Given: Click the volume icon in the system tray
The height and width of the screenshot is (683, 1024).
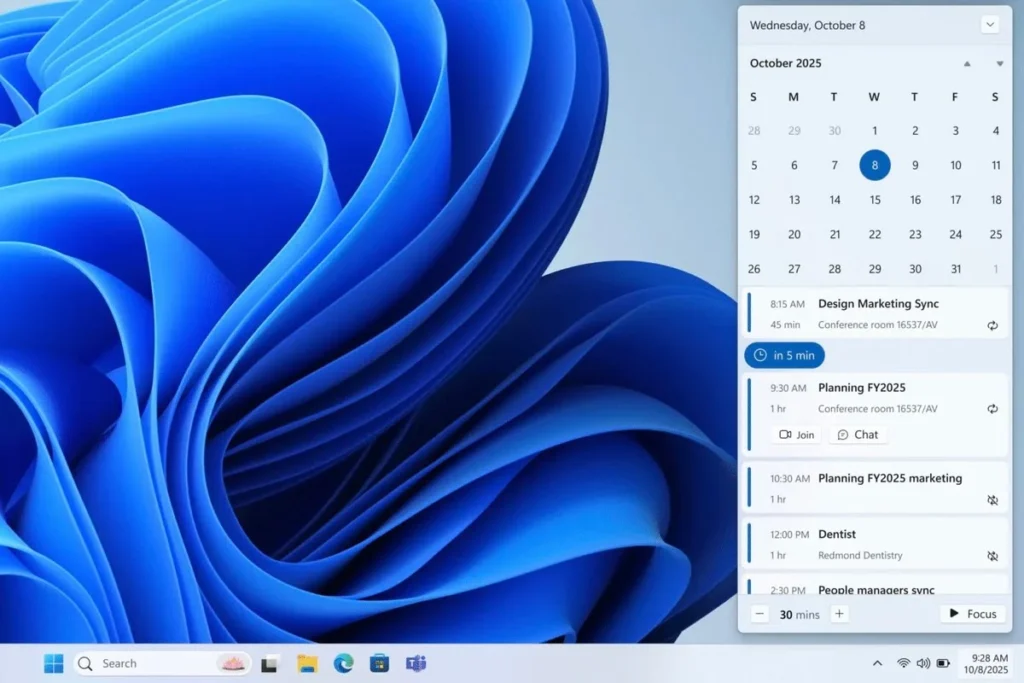Looking at the screenshot, I should coord(922,662).
